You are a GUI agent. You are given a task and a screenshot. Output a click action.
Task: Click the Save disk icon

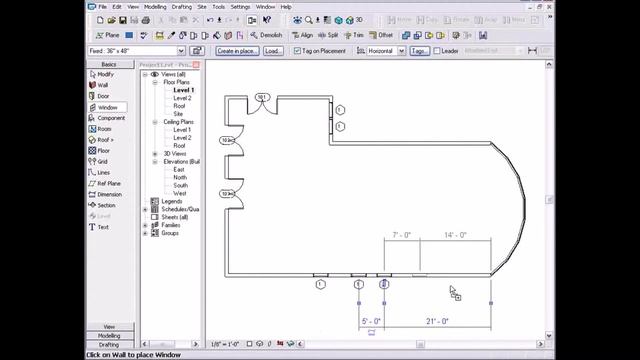pos(122,20)
